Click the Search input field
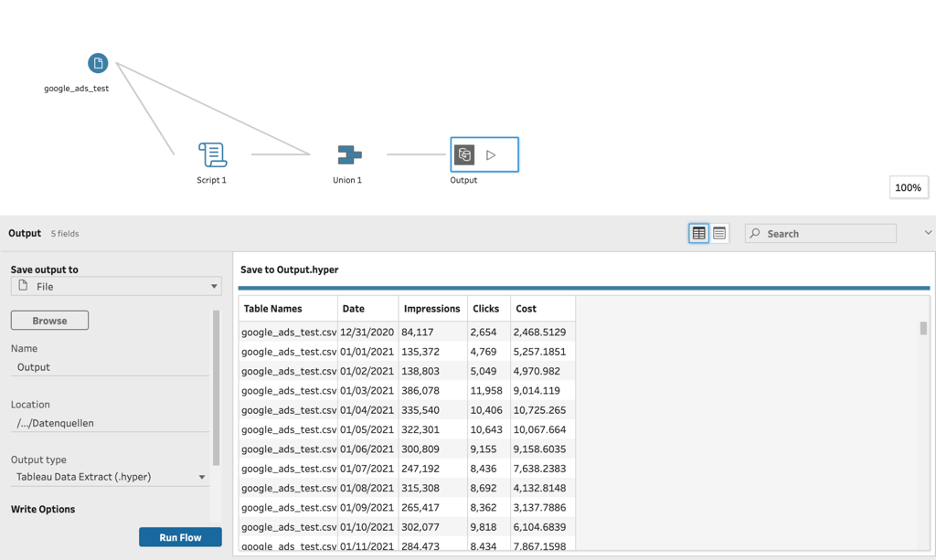Viewport: 936px width, 560px height. click(x=828, y=234)
